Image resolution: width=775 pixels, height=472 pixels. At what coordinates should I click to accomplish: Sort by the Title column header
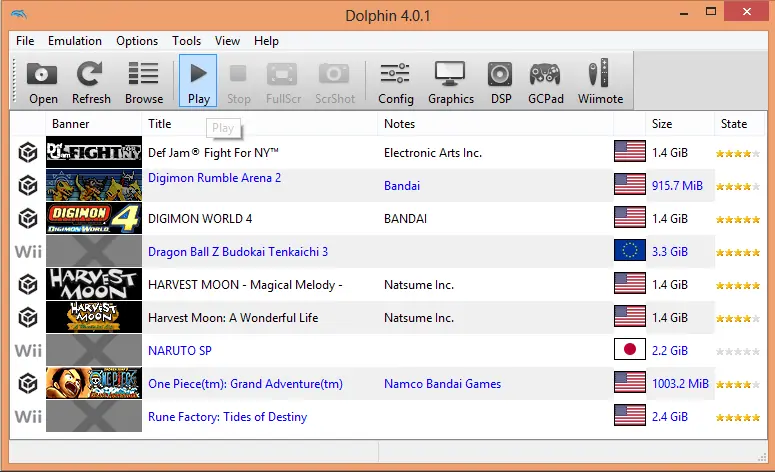click(260, 124)
